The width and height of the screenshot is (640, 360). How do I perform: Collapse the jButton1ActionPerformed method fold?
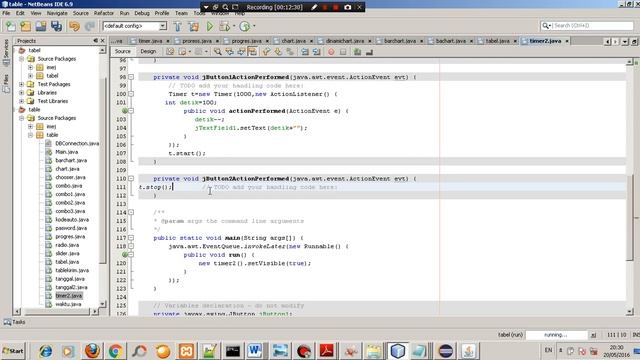pyautogui.click(x=131, y=77)
